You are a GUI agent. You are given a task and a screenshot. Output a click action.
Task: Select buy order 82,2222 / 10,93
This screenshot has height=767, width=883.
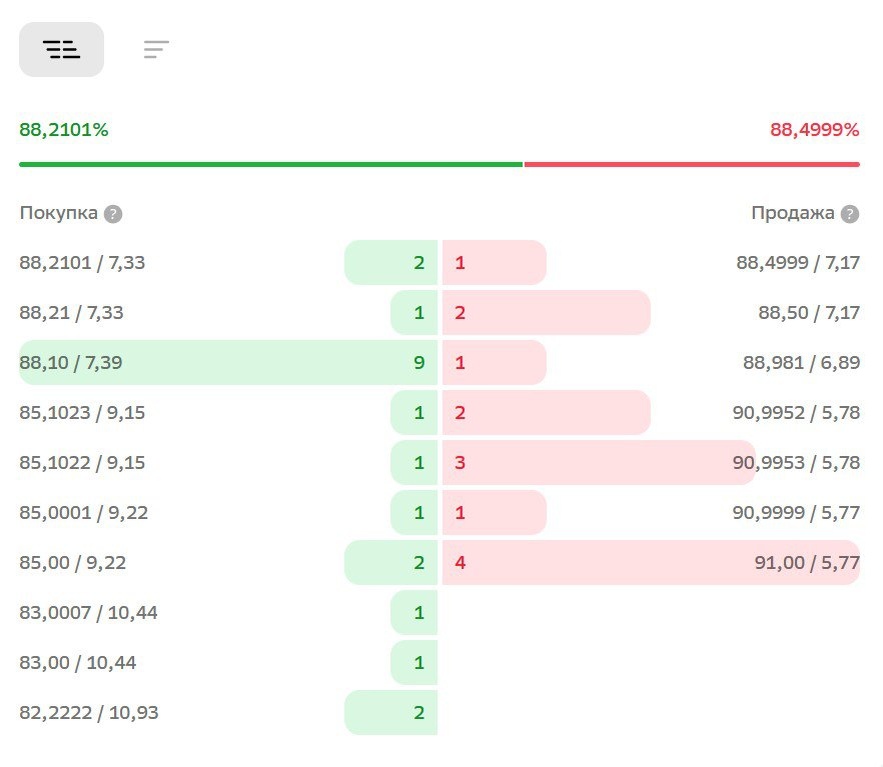pyautogui.click(x=88, y=713)
